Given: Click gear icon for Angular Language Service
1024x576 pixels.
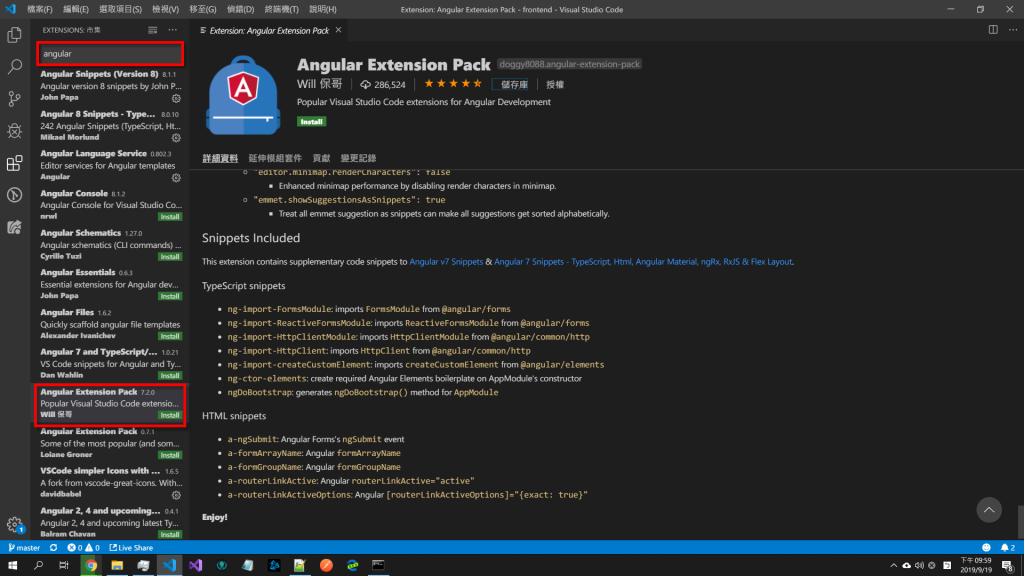Looking at the screenshot, I should (176, 178).
